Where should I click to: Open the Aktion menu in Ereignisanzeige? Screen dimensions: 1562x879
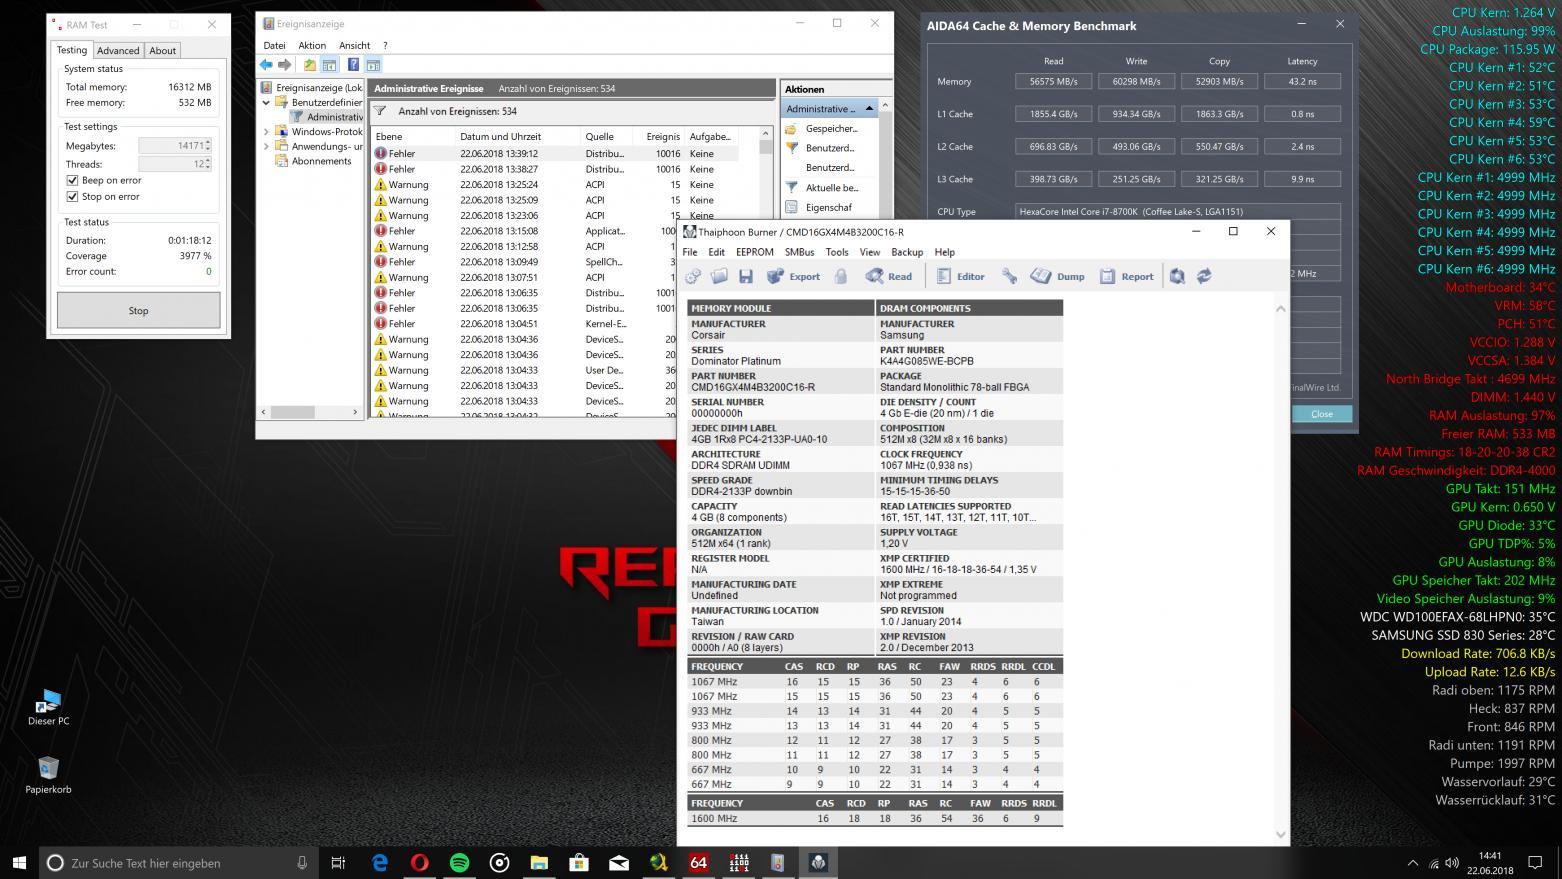[x=312, y=45]
